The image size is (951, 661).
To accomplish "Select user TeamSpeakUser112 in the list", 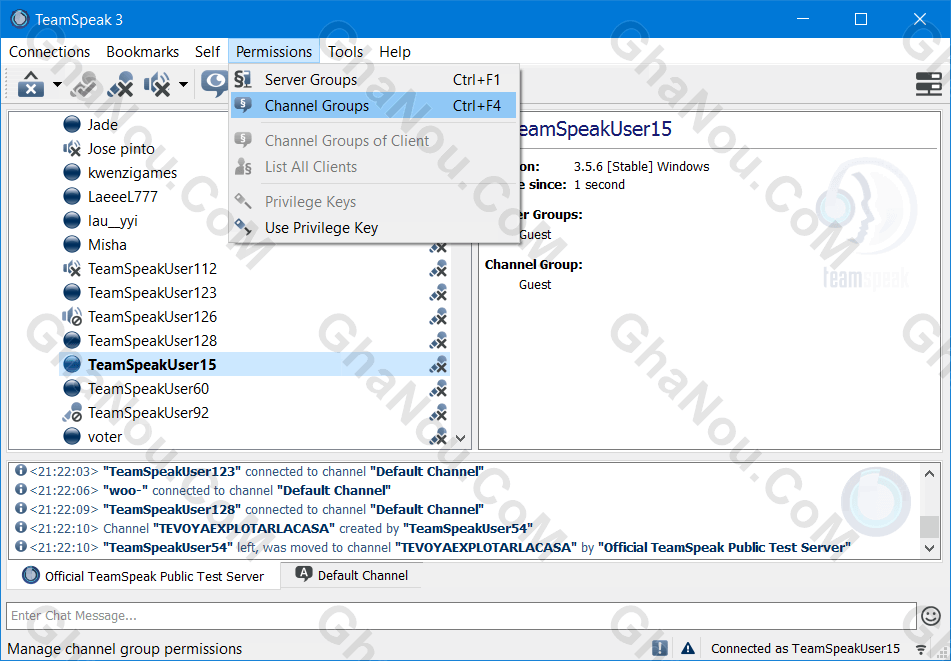I will (152, 269).
